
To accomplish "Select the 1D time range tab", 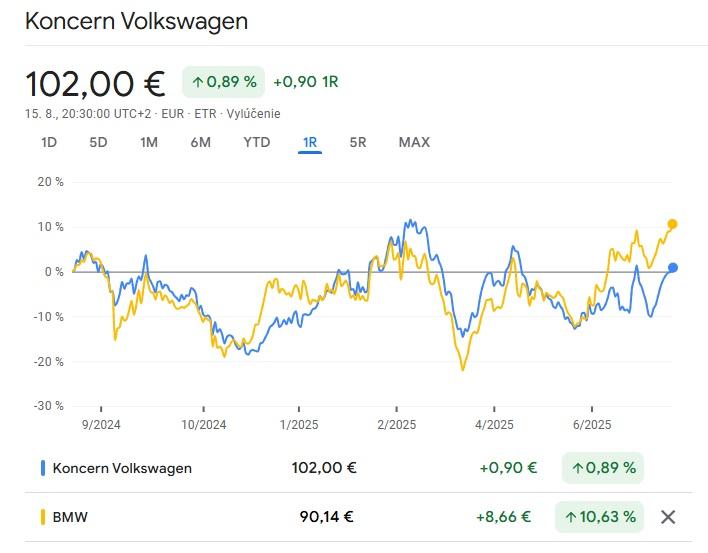I will [49, 142].
